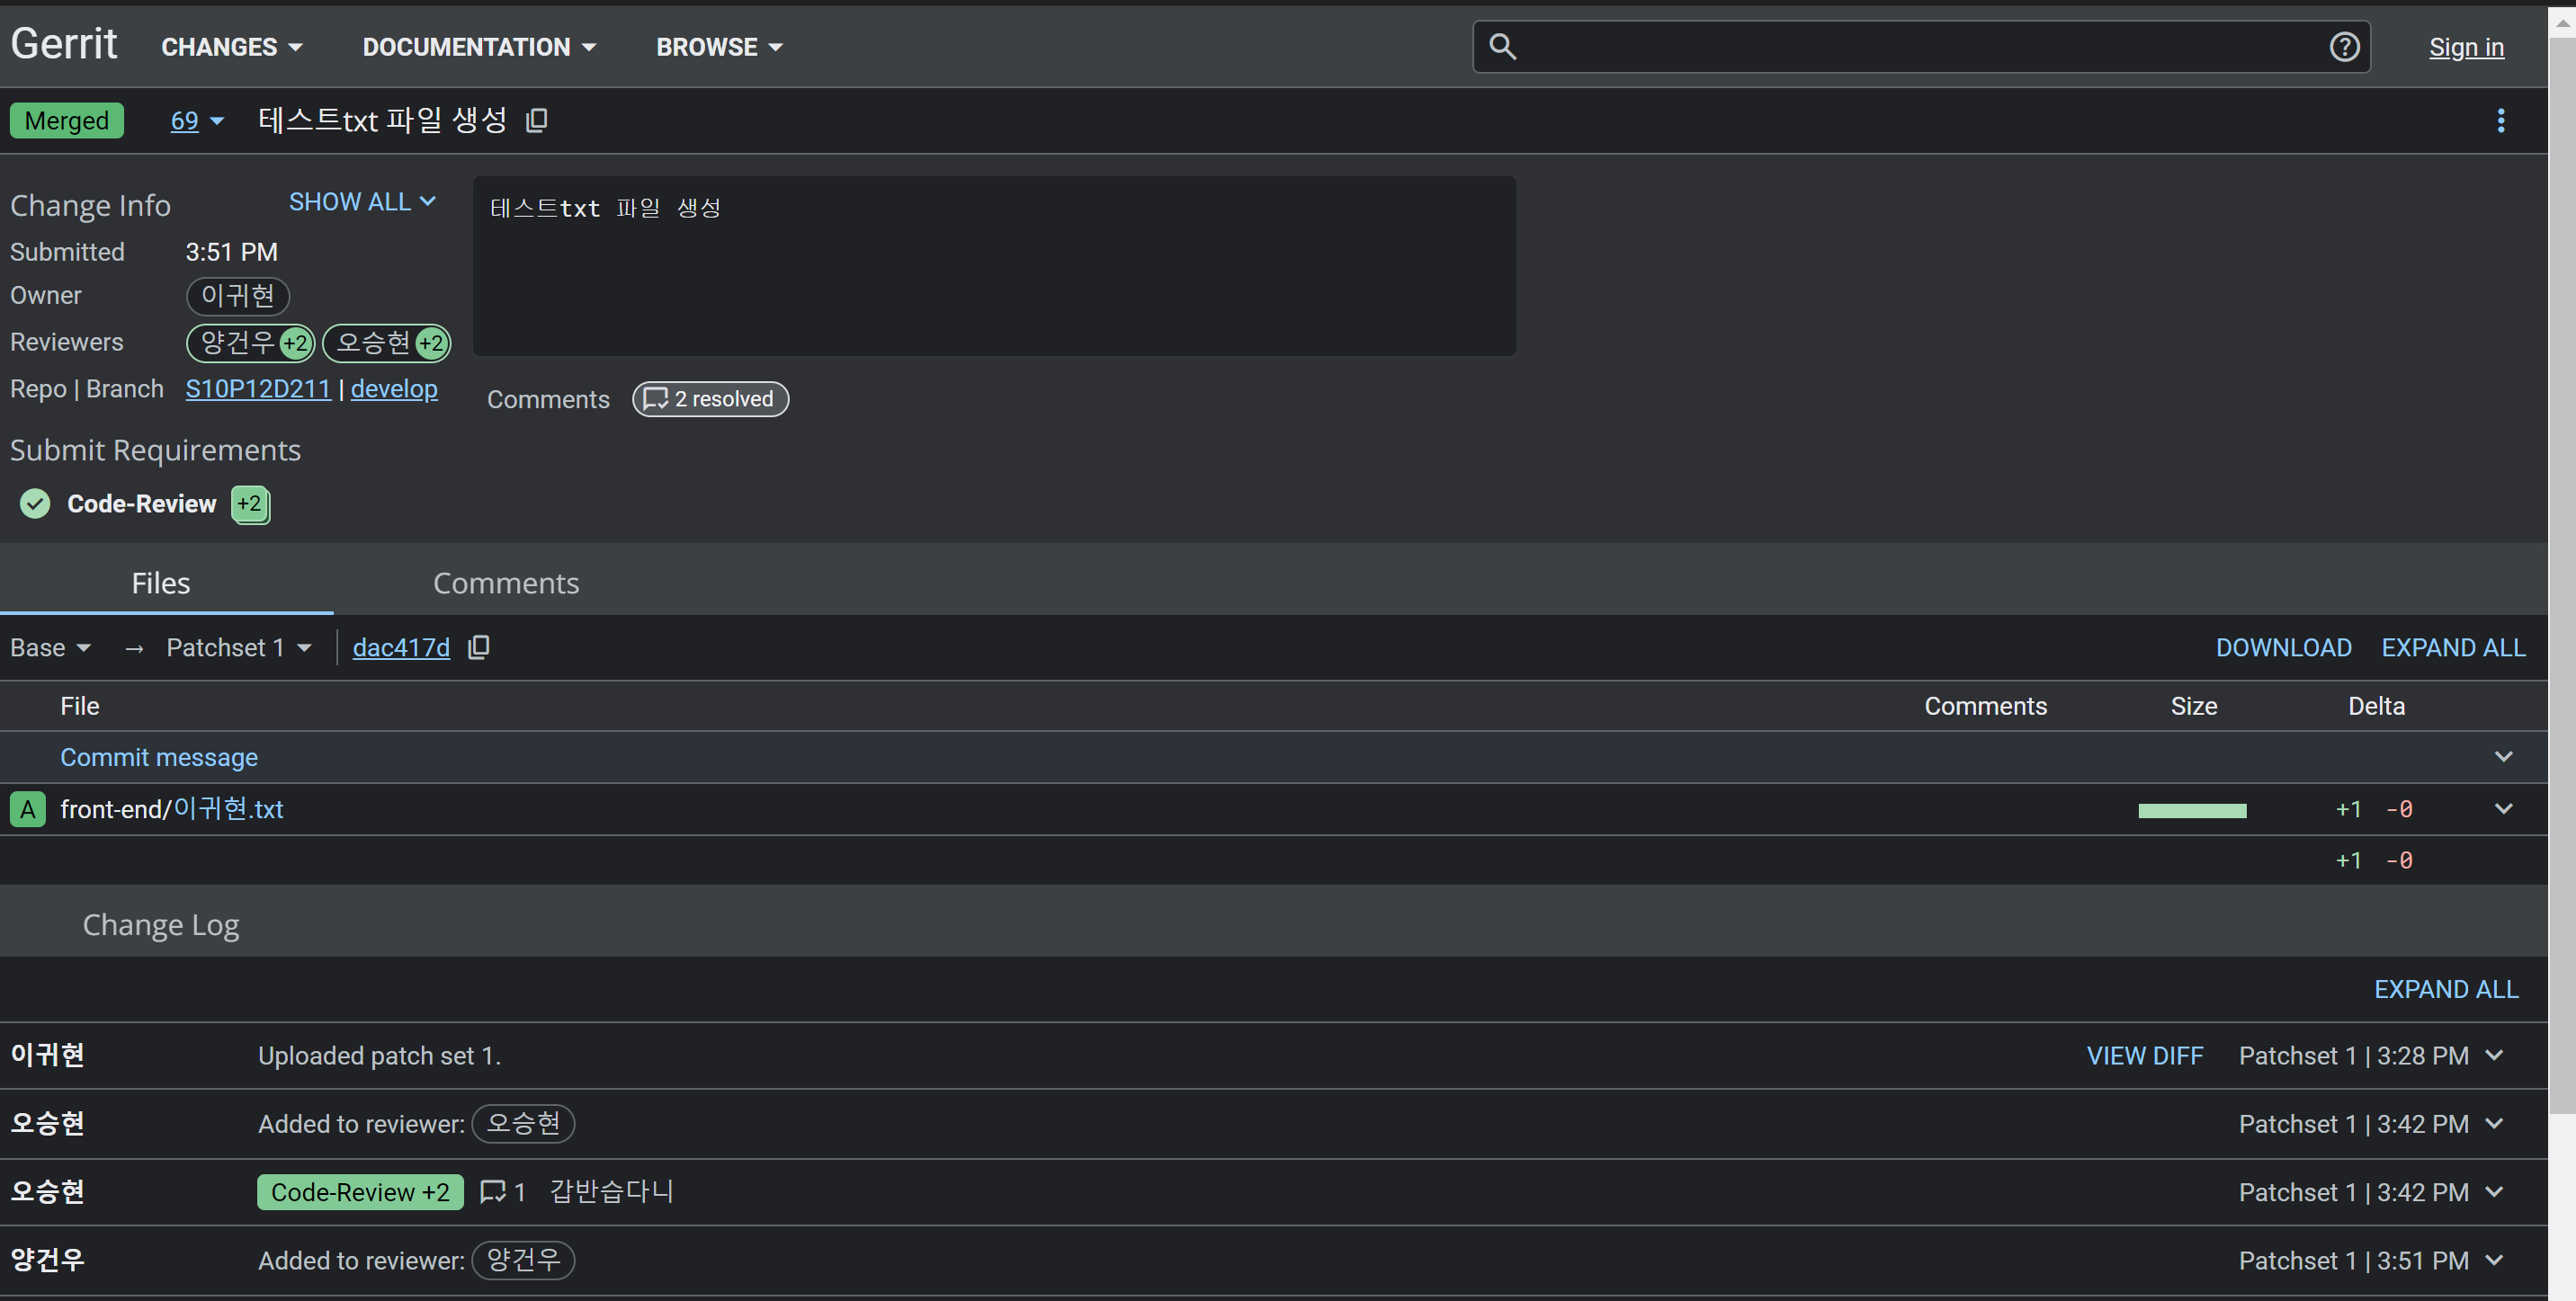Copy commit hash dac417d to clipboard
This screenshot has width=2576, height=1301.
click(479, 647)
